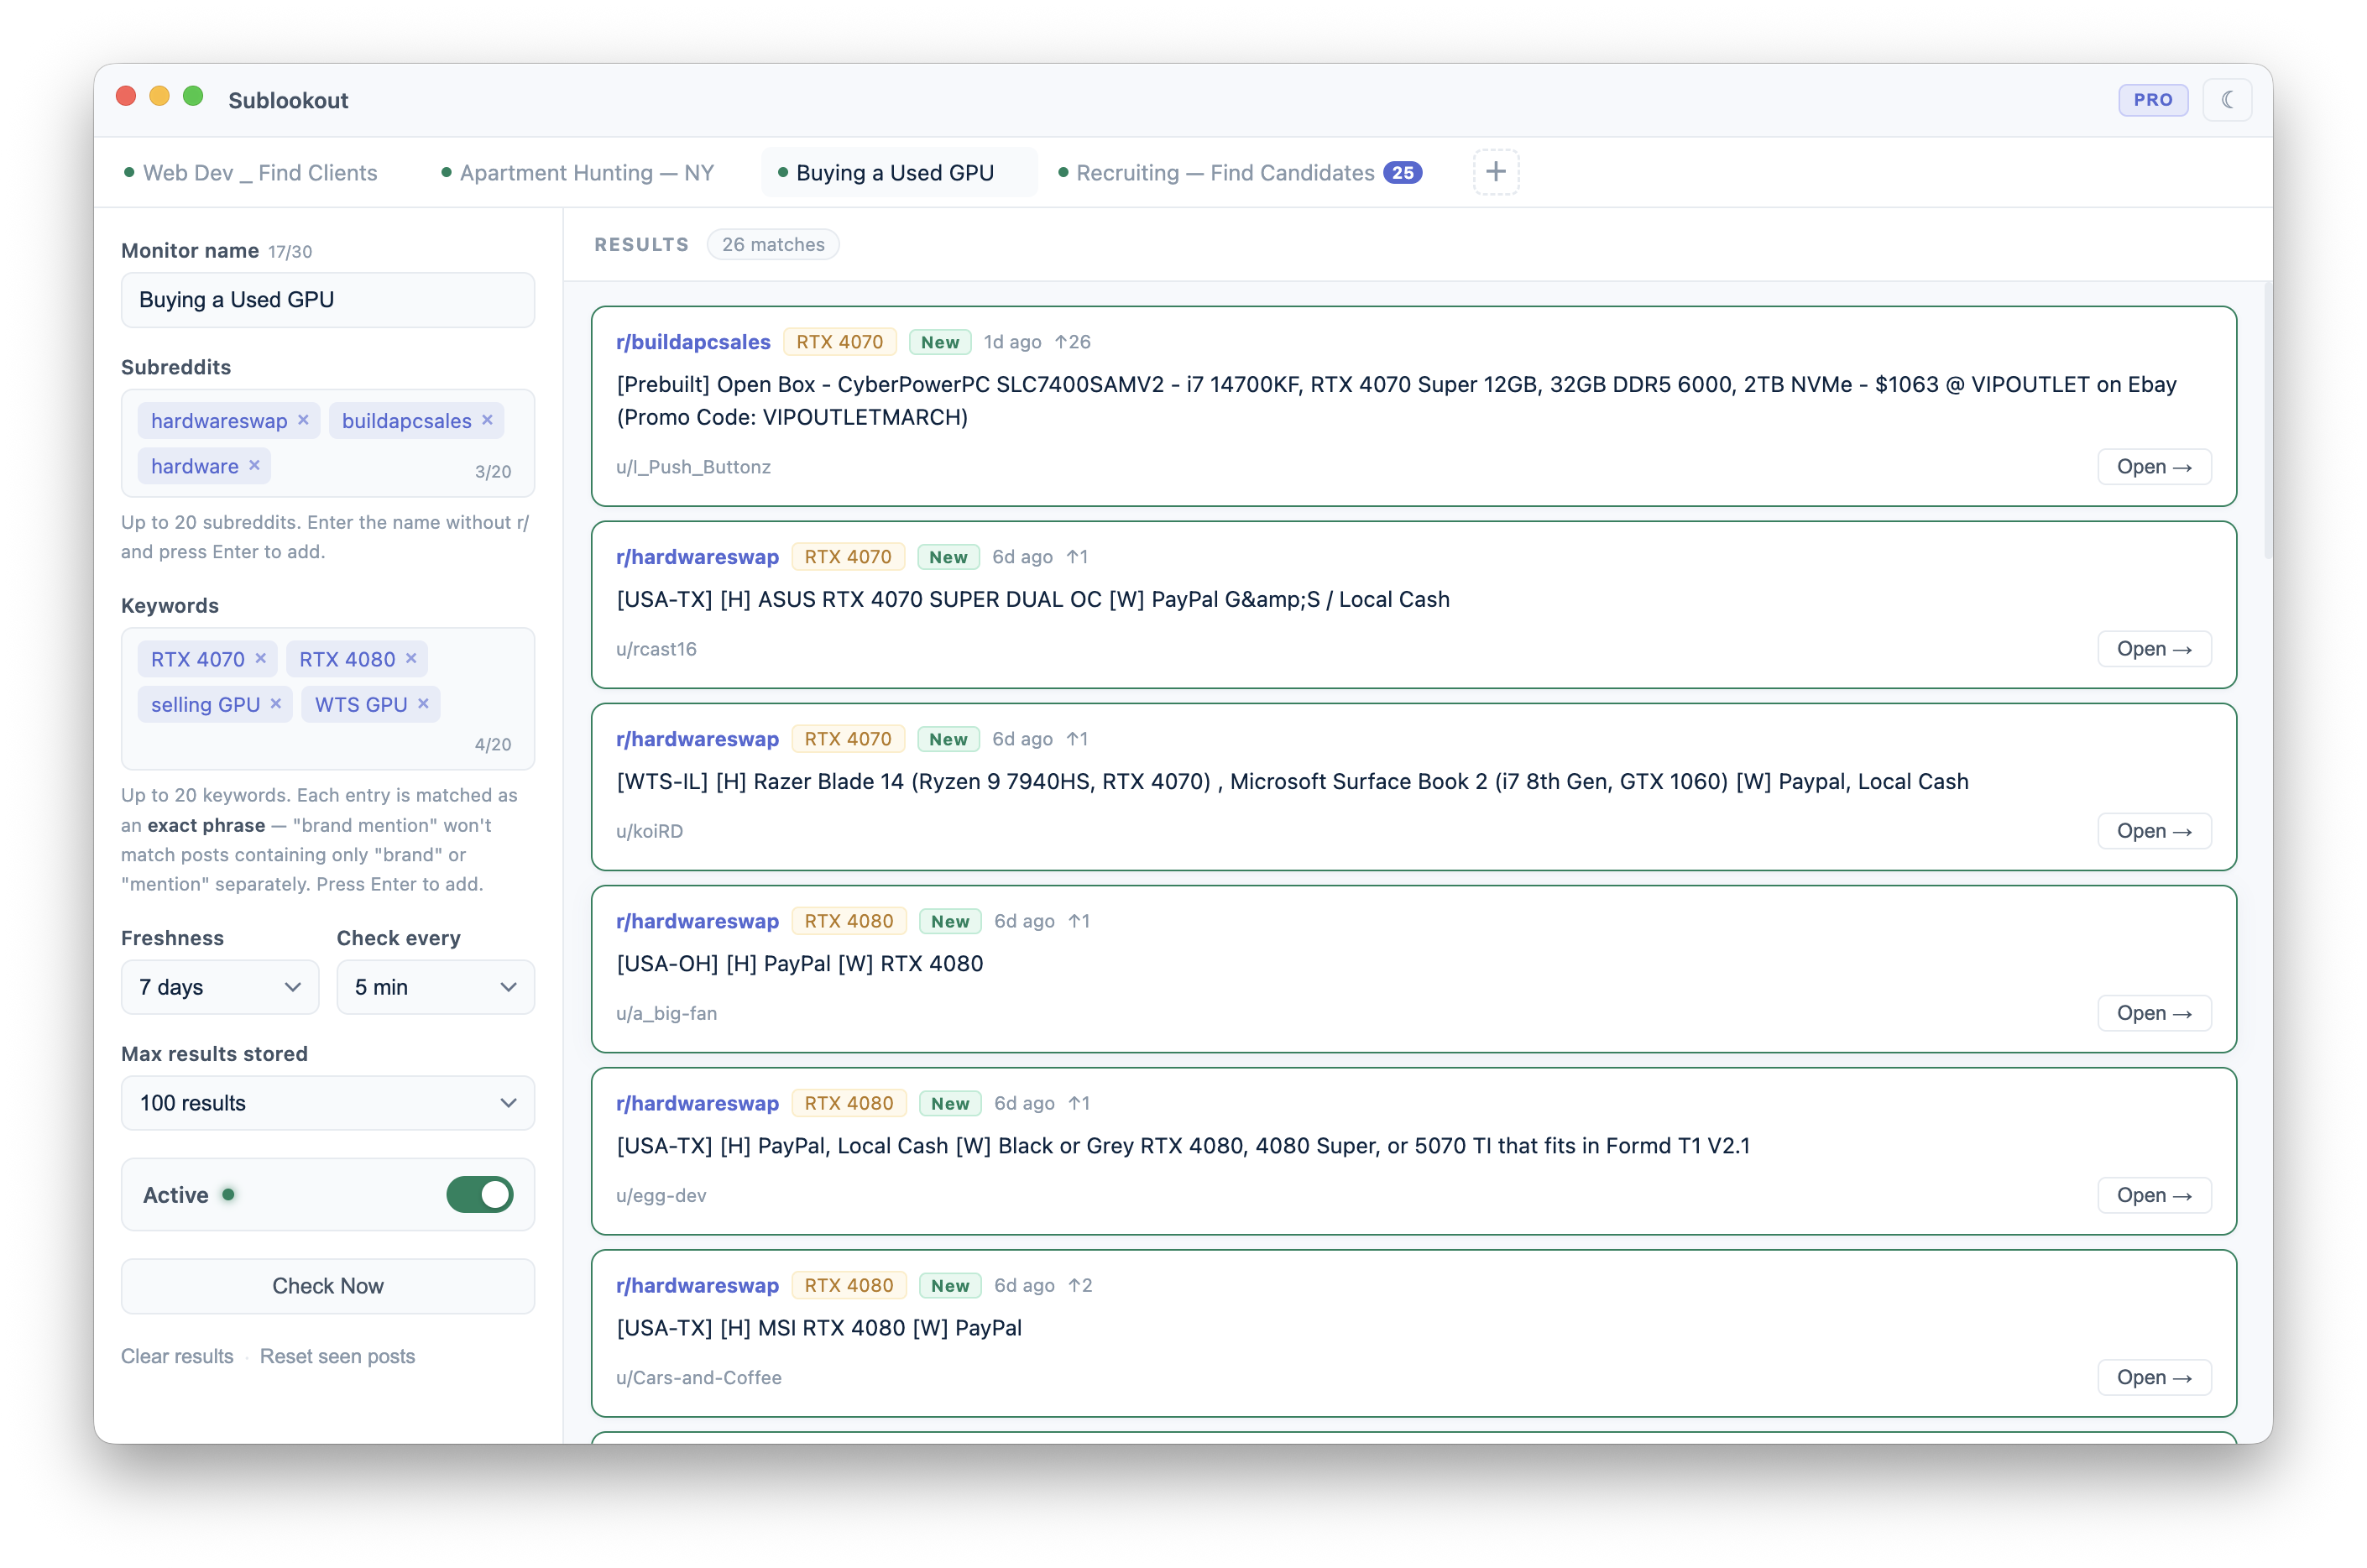Screen dimensions: 2367x1568
Task: Delete the RTX 4080 keyword chip
Action: (x=411, y=658)
